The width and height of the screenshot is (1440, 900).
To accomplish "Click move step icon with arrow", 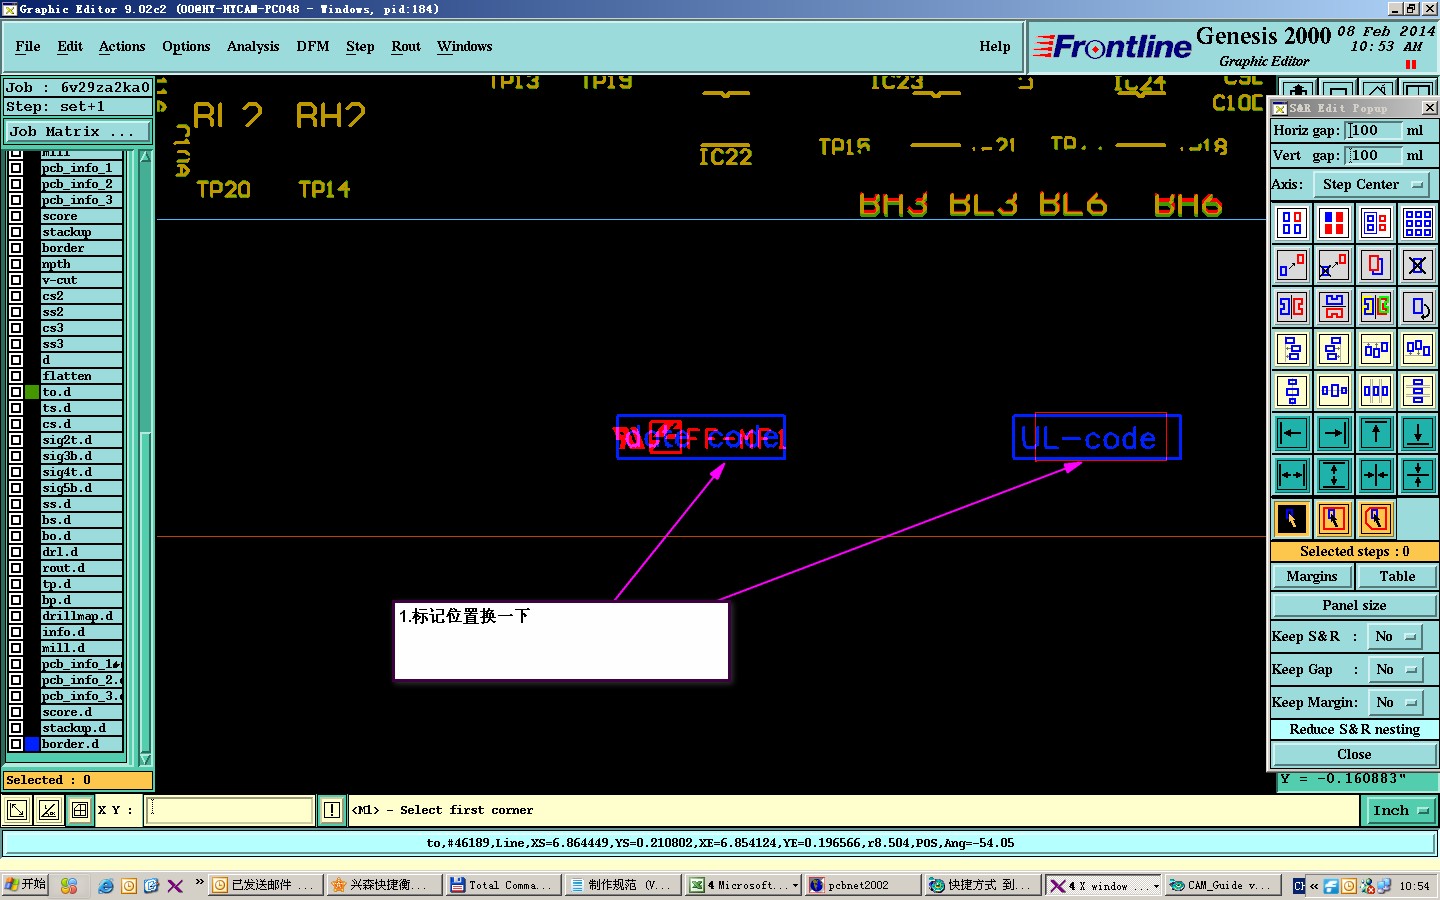I will (x=1292, y=265).
